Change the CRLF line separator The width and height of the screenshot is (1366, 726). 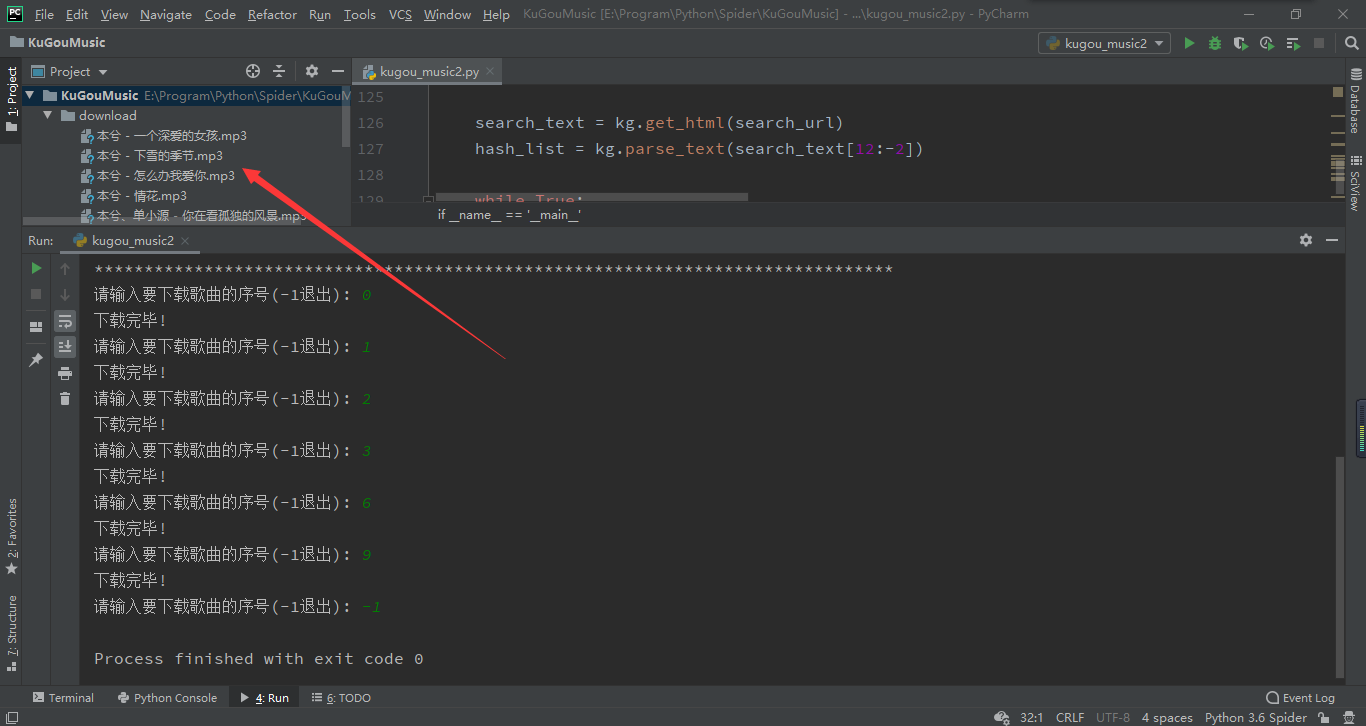1069,717
